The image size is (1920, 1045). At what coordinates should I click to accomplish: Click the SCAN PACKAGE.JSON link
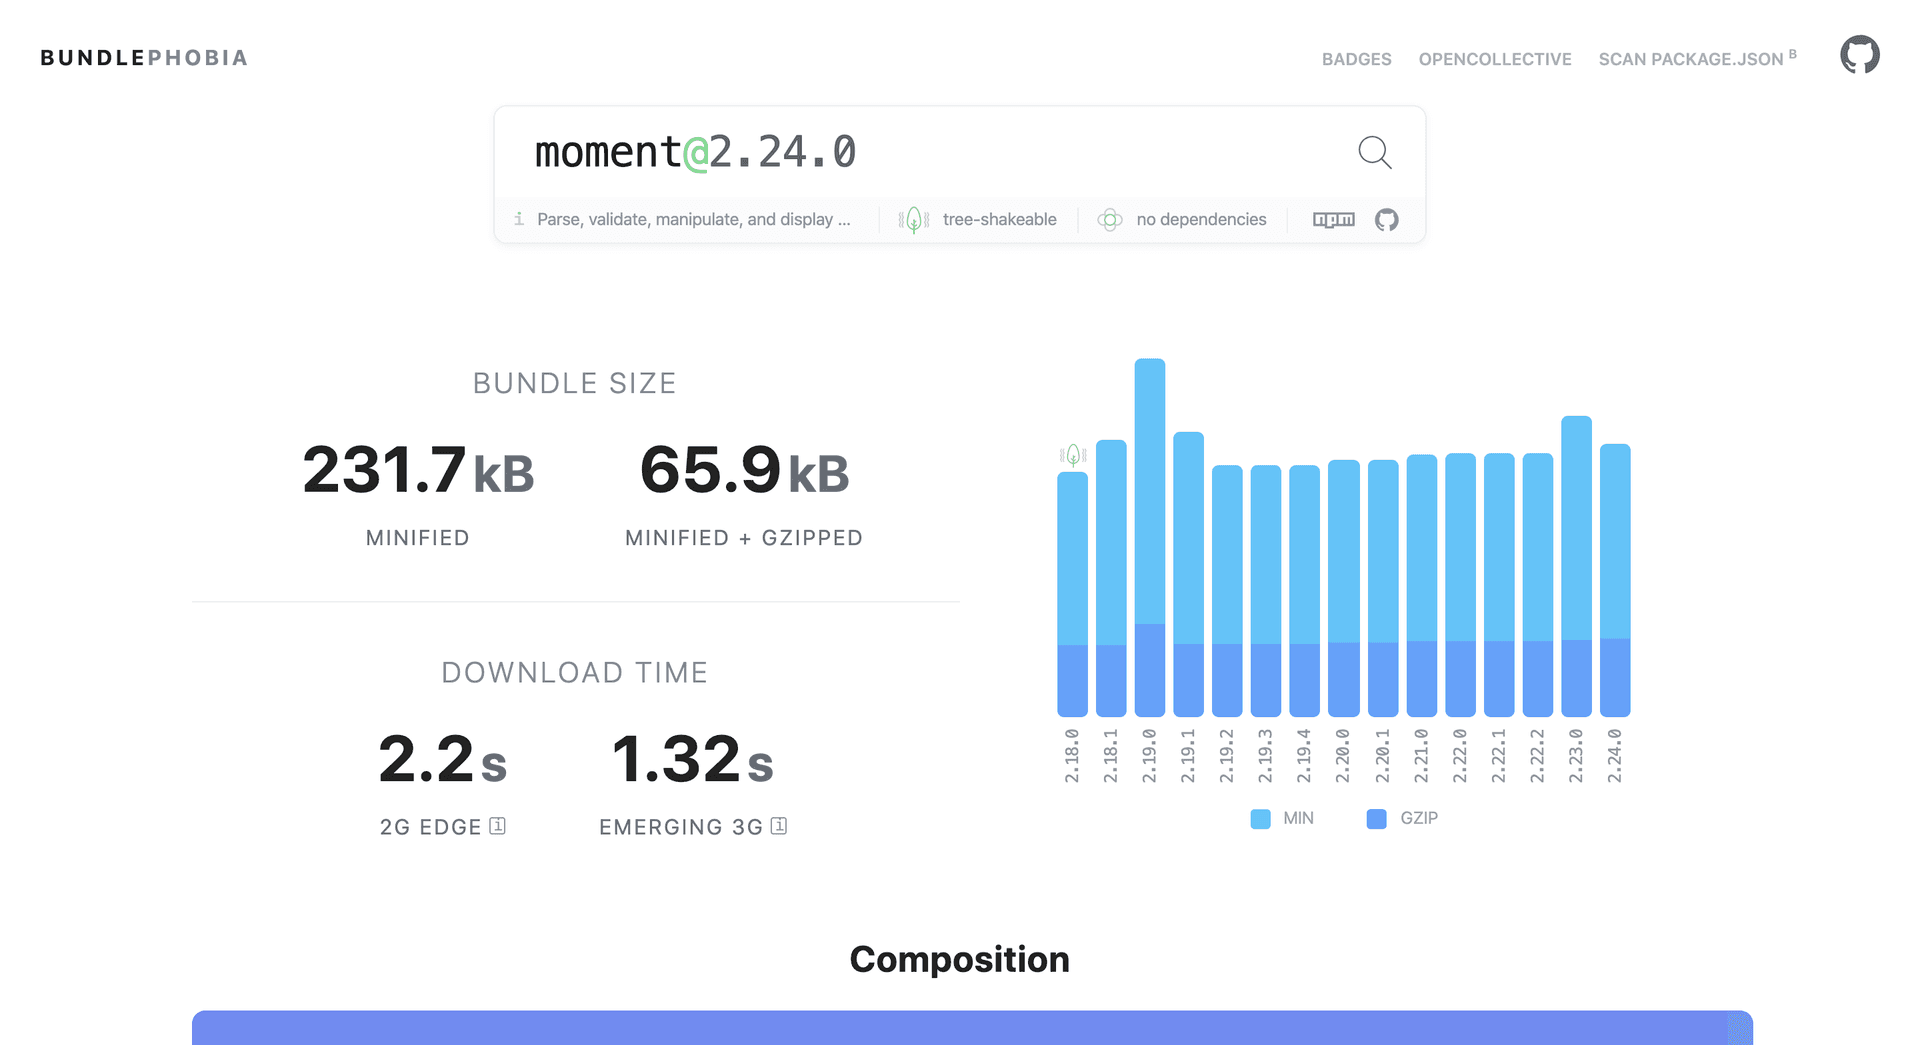pos(1690,59)
